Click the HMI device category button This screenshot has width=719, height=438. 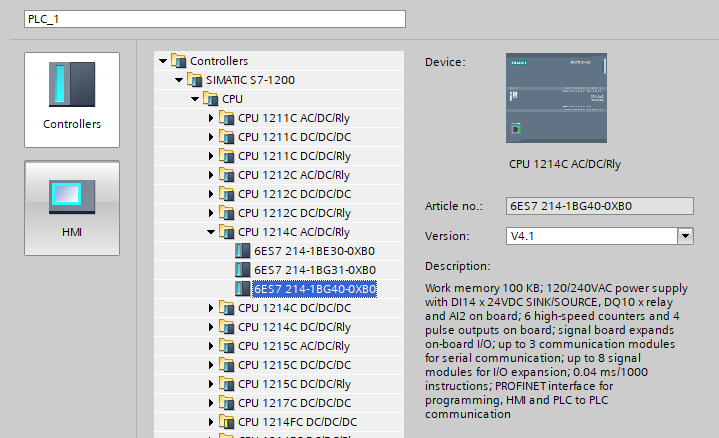click(x=72, y=208)
